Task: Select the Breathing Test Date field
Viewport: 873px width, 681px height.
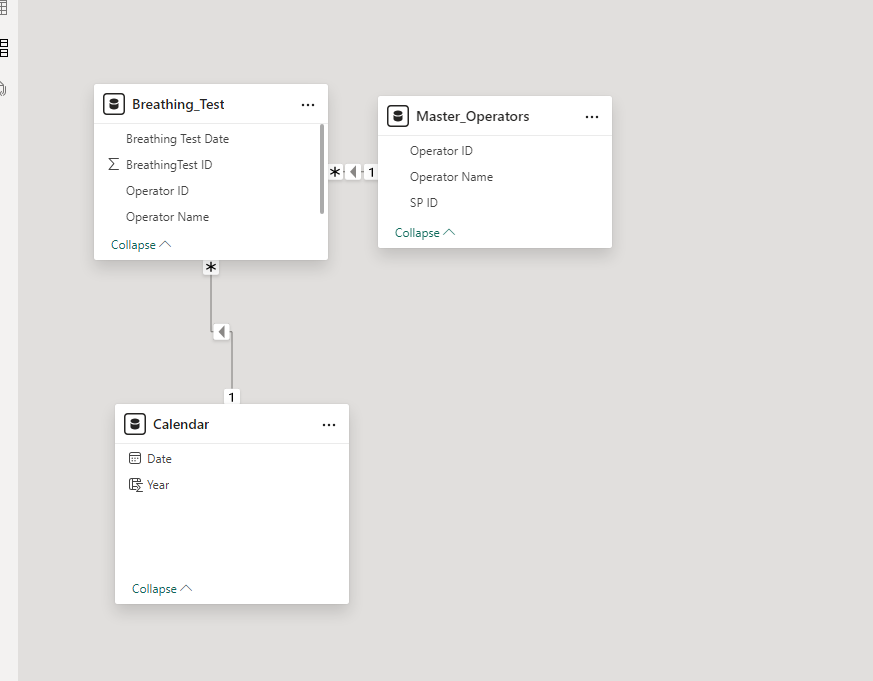Action: tap(177, 139)
